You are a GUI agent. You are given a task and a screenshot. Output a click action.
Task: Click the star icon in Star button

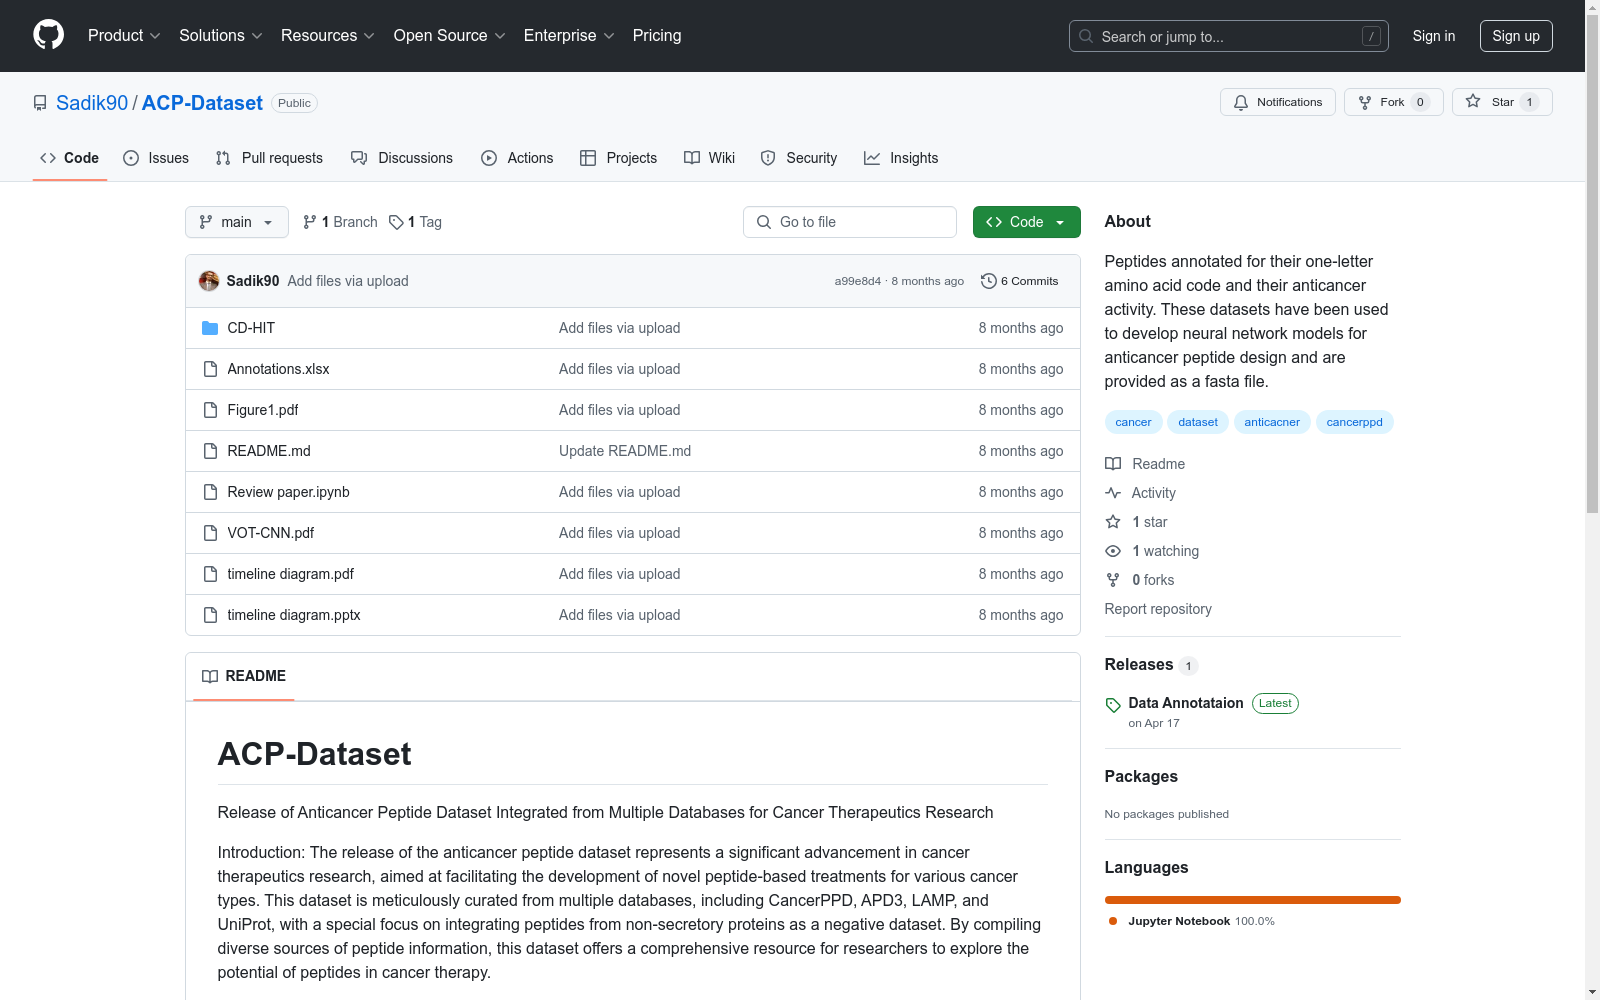tap(1473, 101)
